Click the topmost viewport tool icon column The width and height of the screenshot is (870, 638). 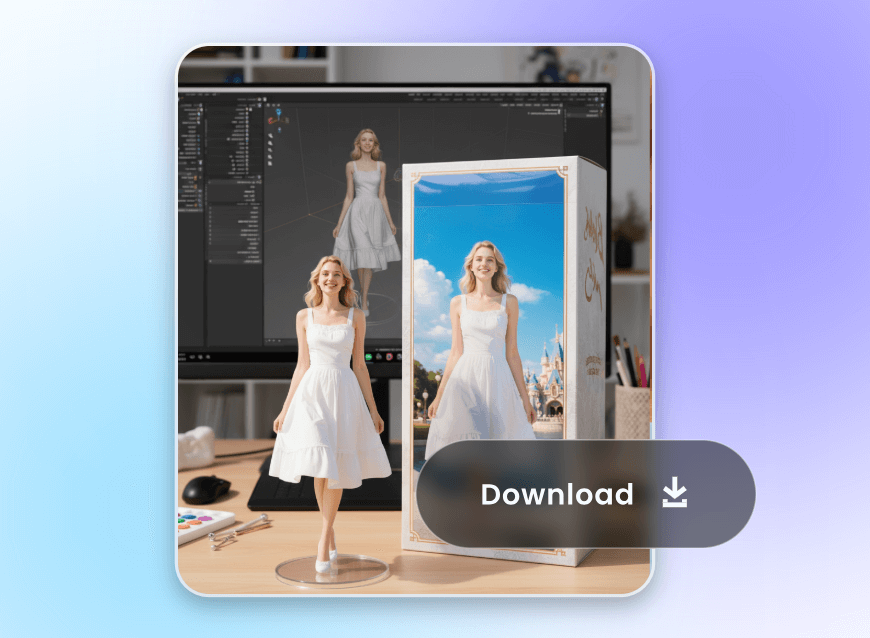(x=271, y=136)
